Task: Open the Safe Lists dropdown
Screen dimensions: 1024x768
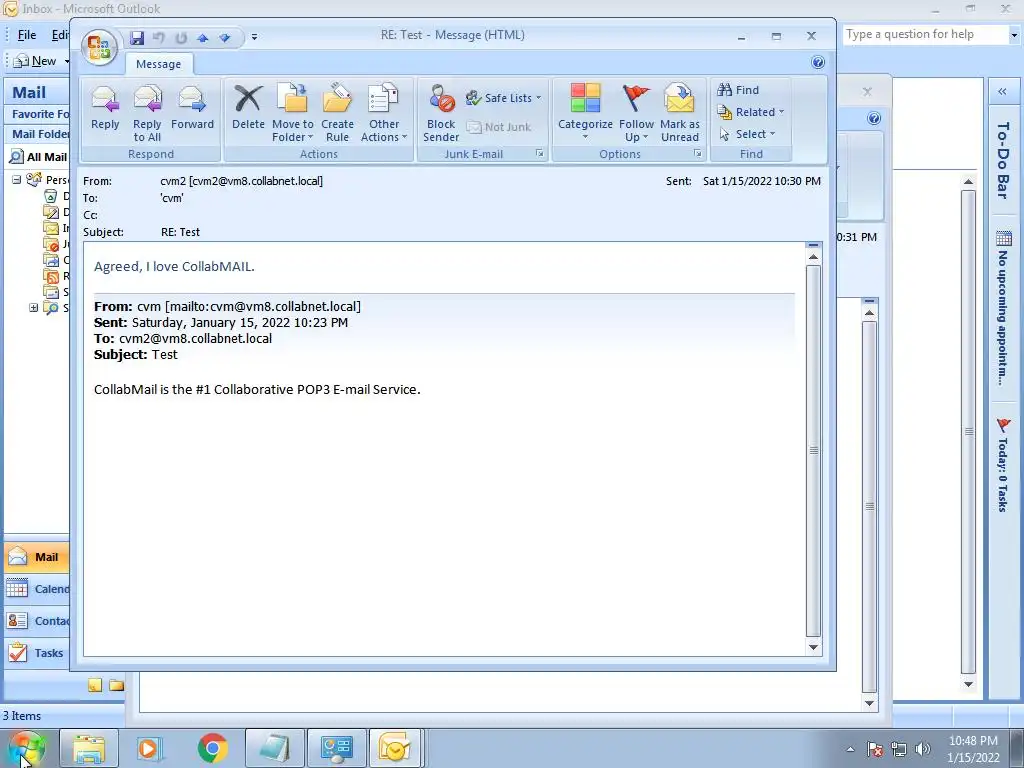Action: [x=504, y=98]
